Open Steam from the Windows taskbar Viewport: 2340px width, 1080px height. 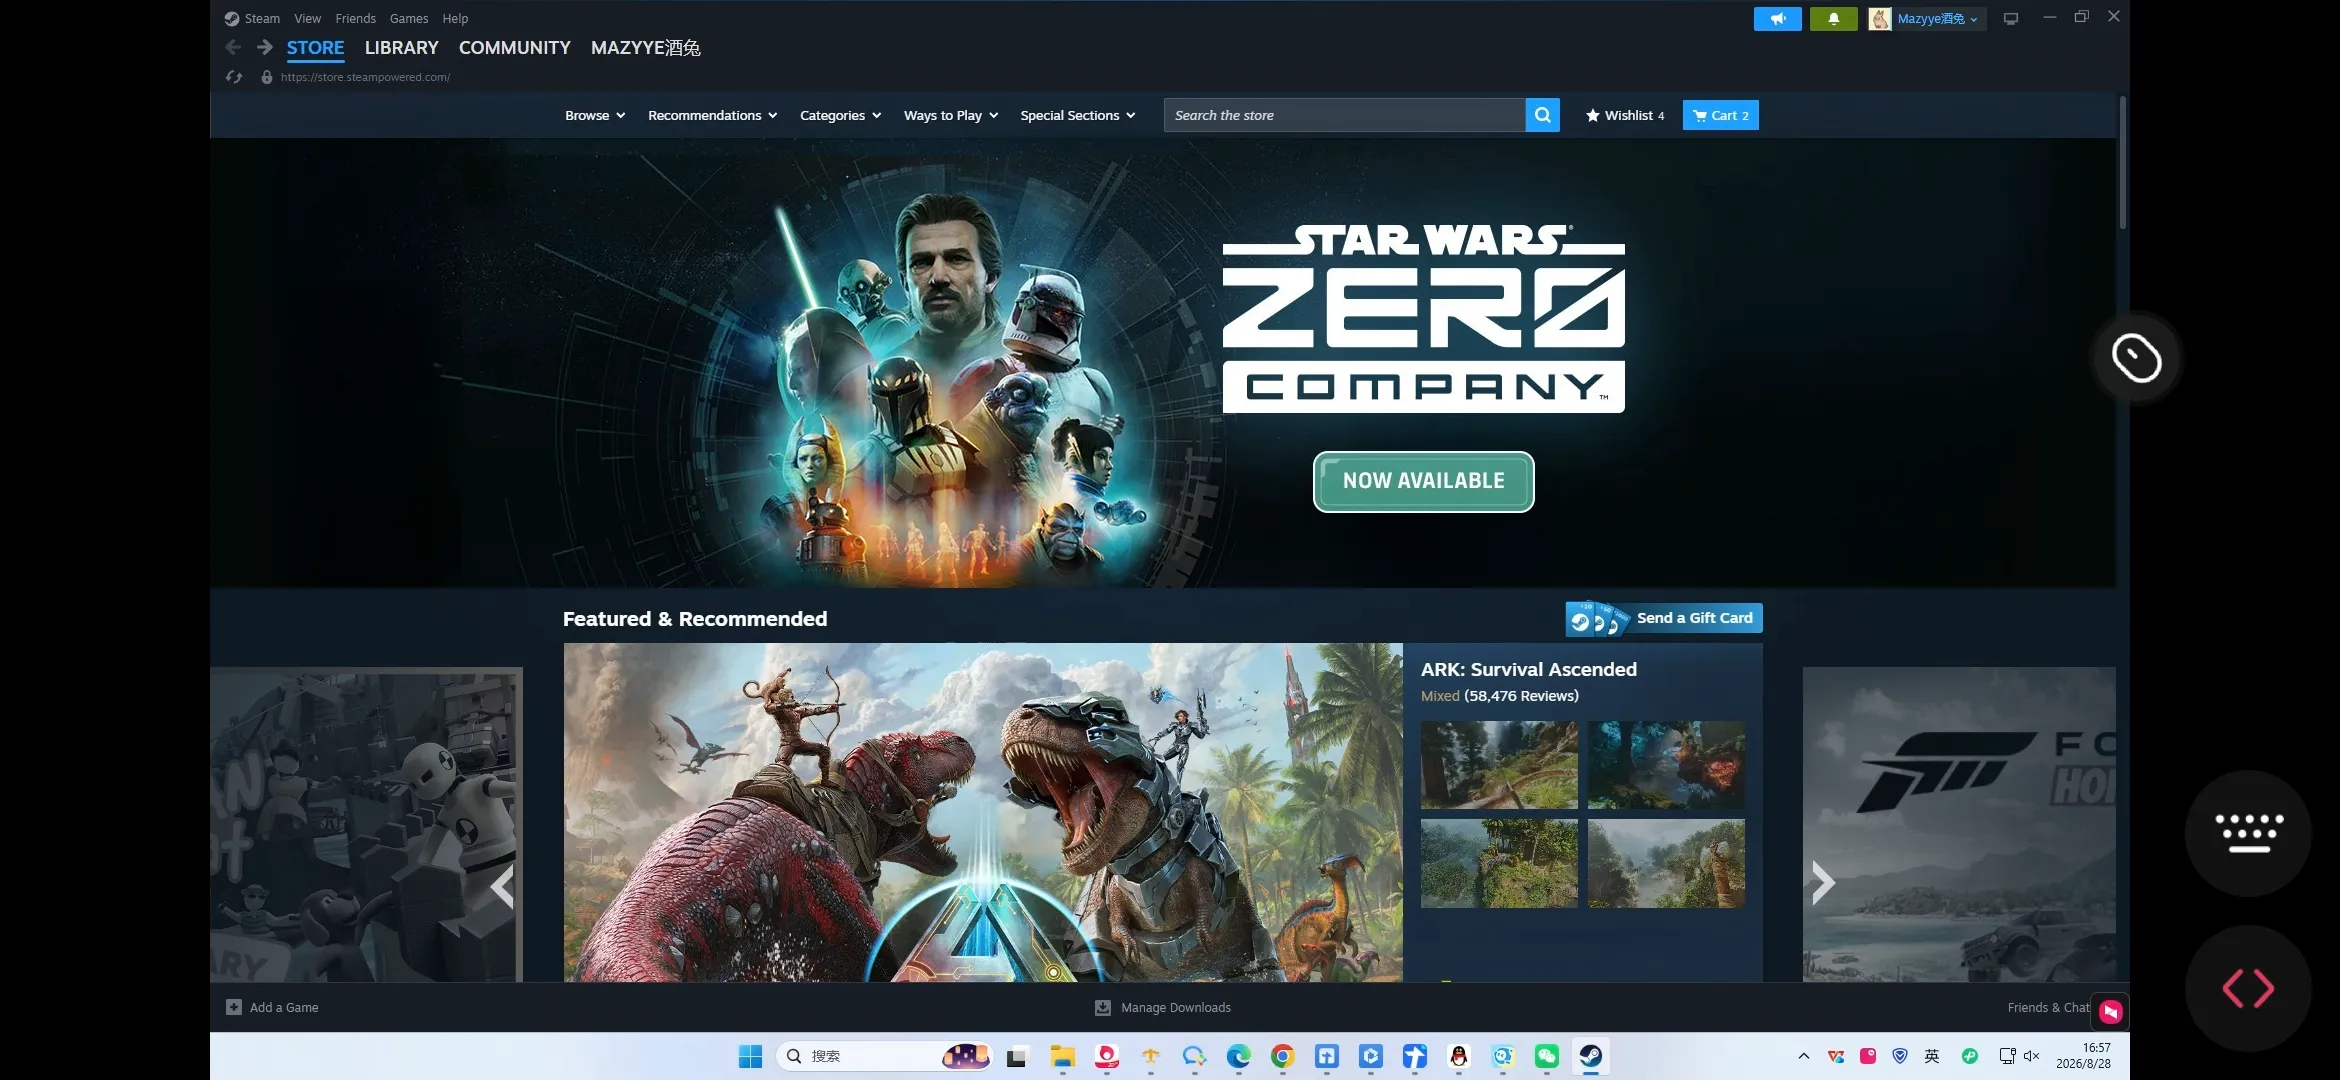click(x=1591, y=1056)
